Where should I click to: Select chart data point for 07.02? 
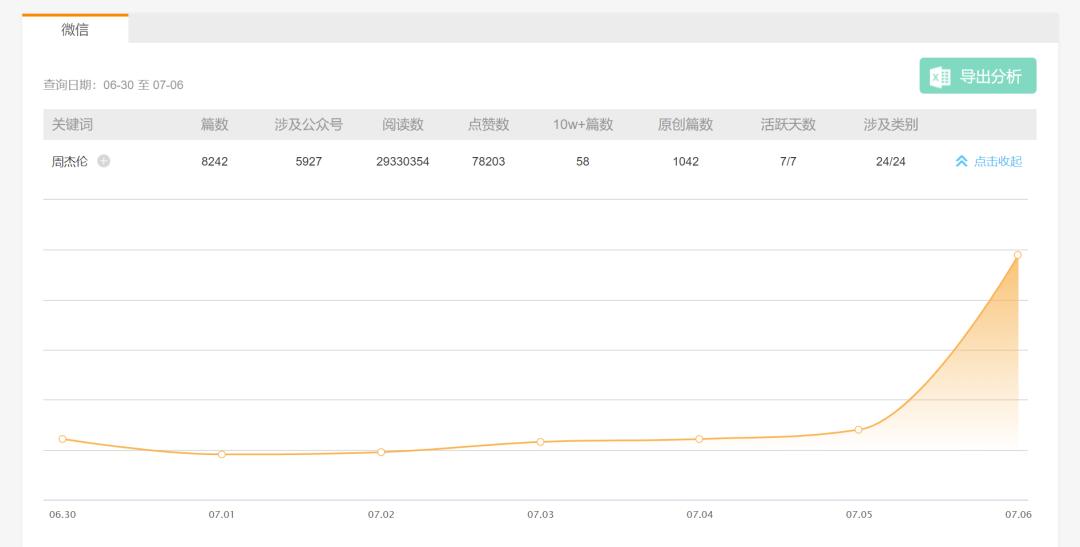pyautogui.click(x=381, y=452)
